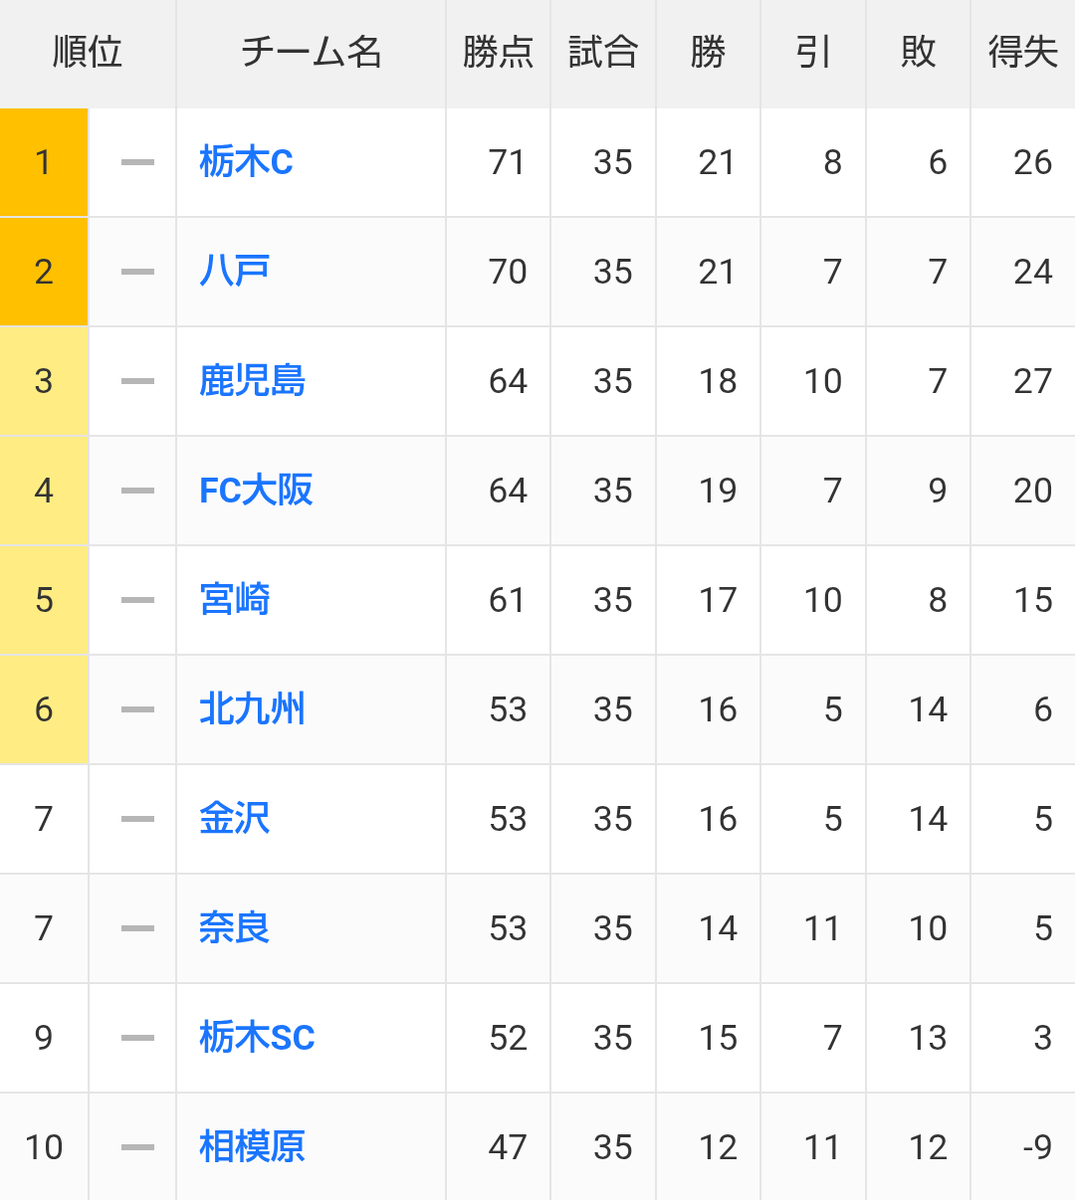This screenshot has width=1075, height=1200.
Task: Click the rank 6 yellow cell
Action: 44,709
